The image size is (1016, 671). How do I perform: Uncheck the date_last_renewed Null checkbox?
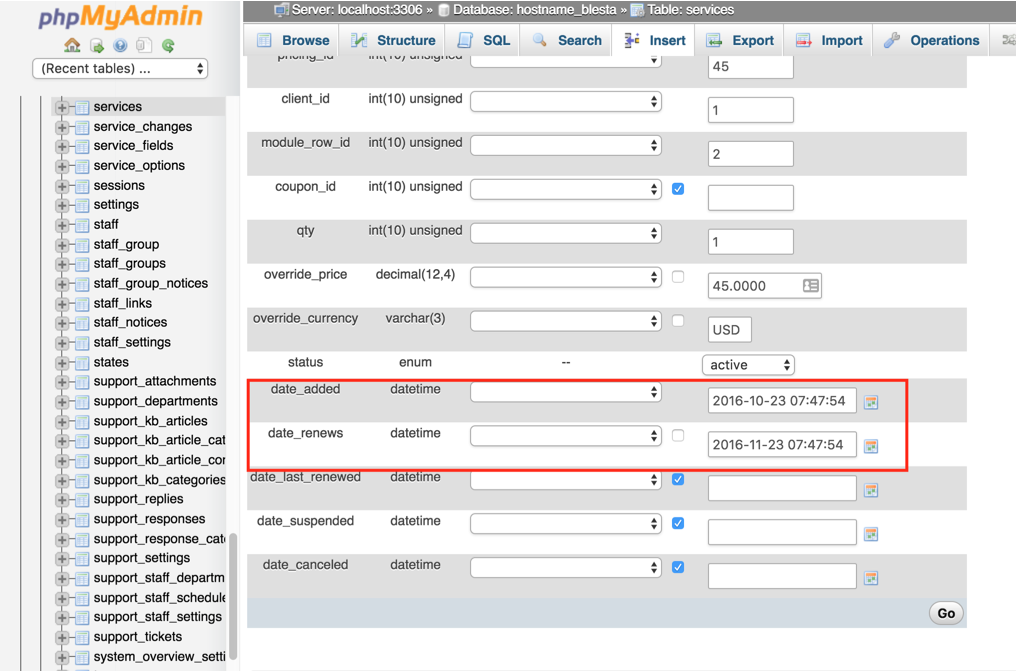678,479
